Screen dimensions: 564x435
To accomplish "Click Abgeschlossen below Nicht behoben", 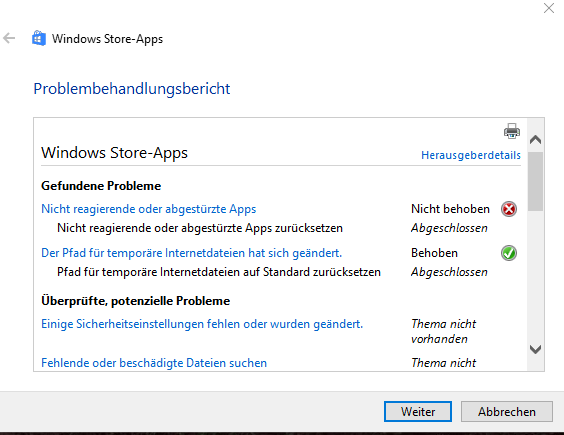I will click(449, 228).
